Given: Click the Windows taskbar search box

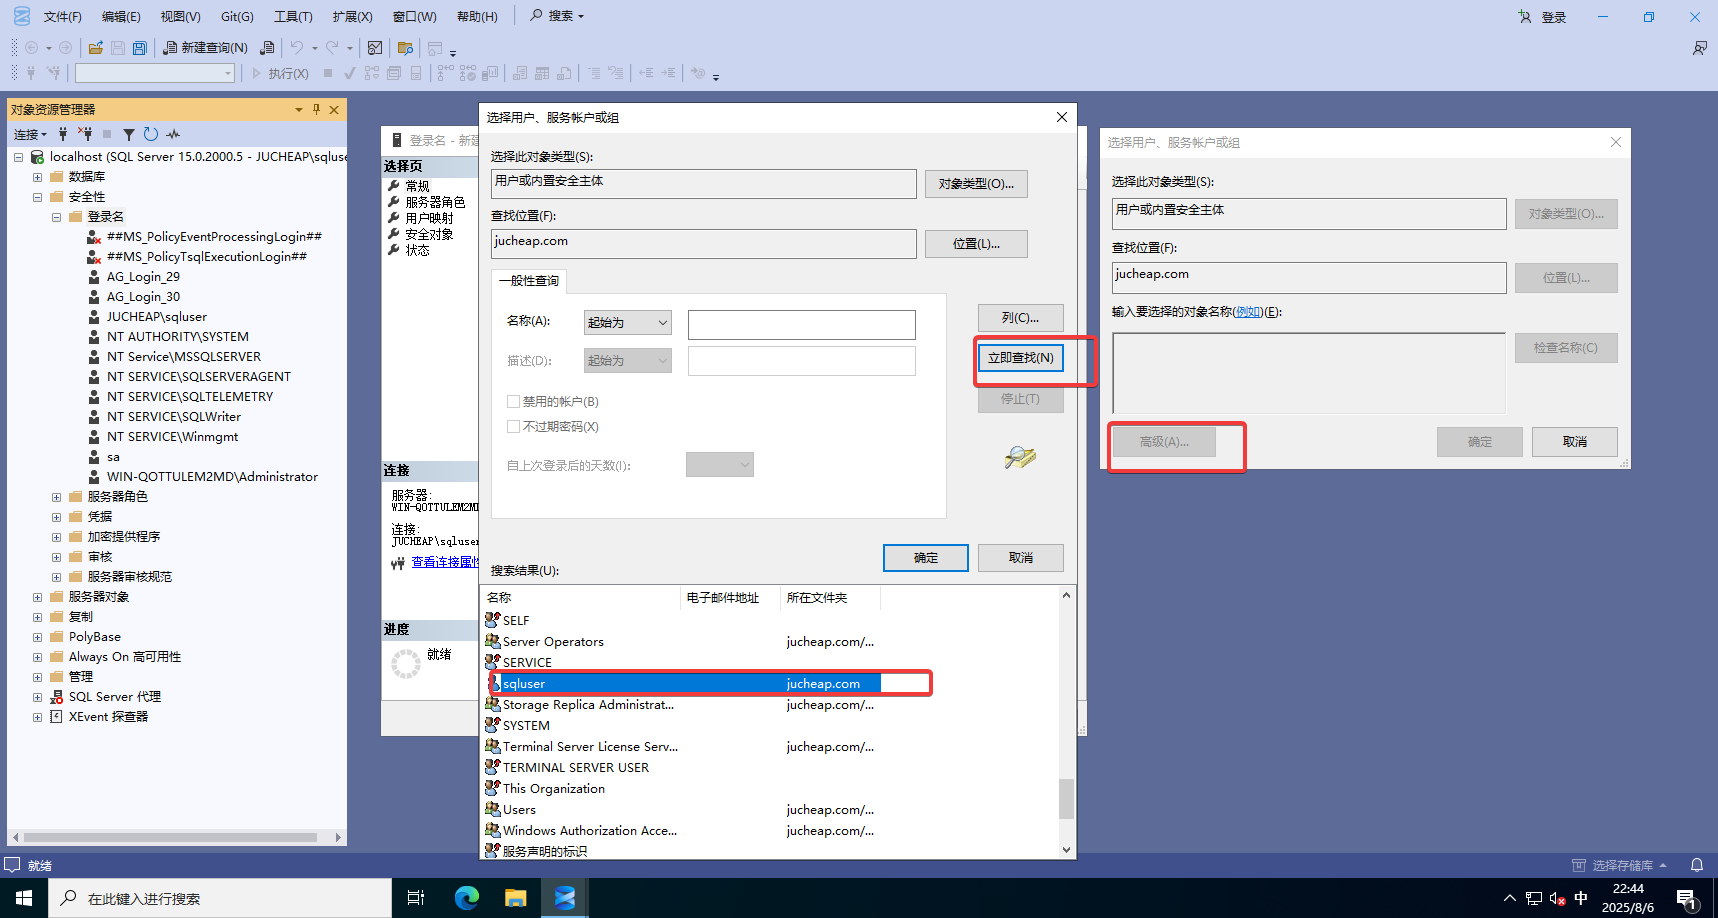Looking at the screenshot, I should pos(220,898).
